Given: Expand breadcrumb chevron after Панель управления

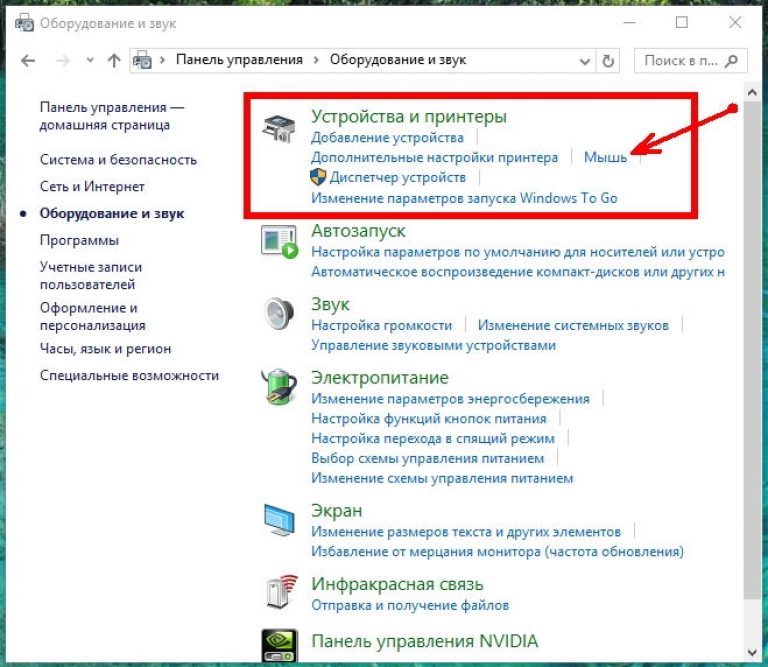Looking at the screenshot, I should (316, 60).
